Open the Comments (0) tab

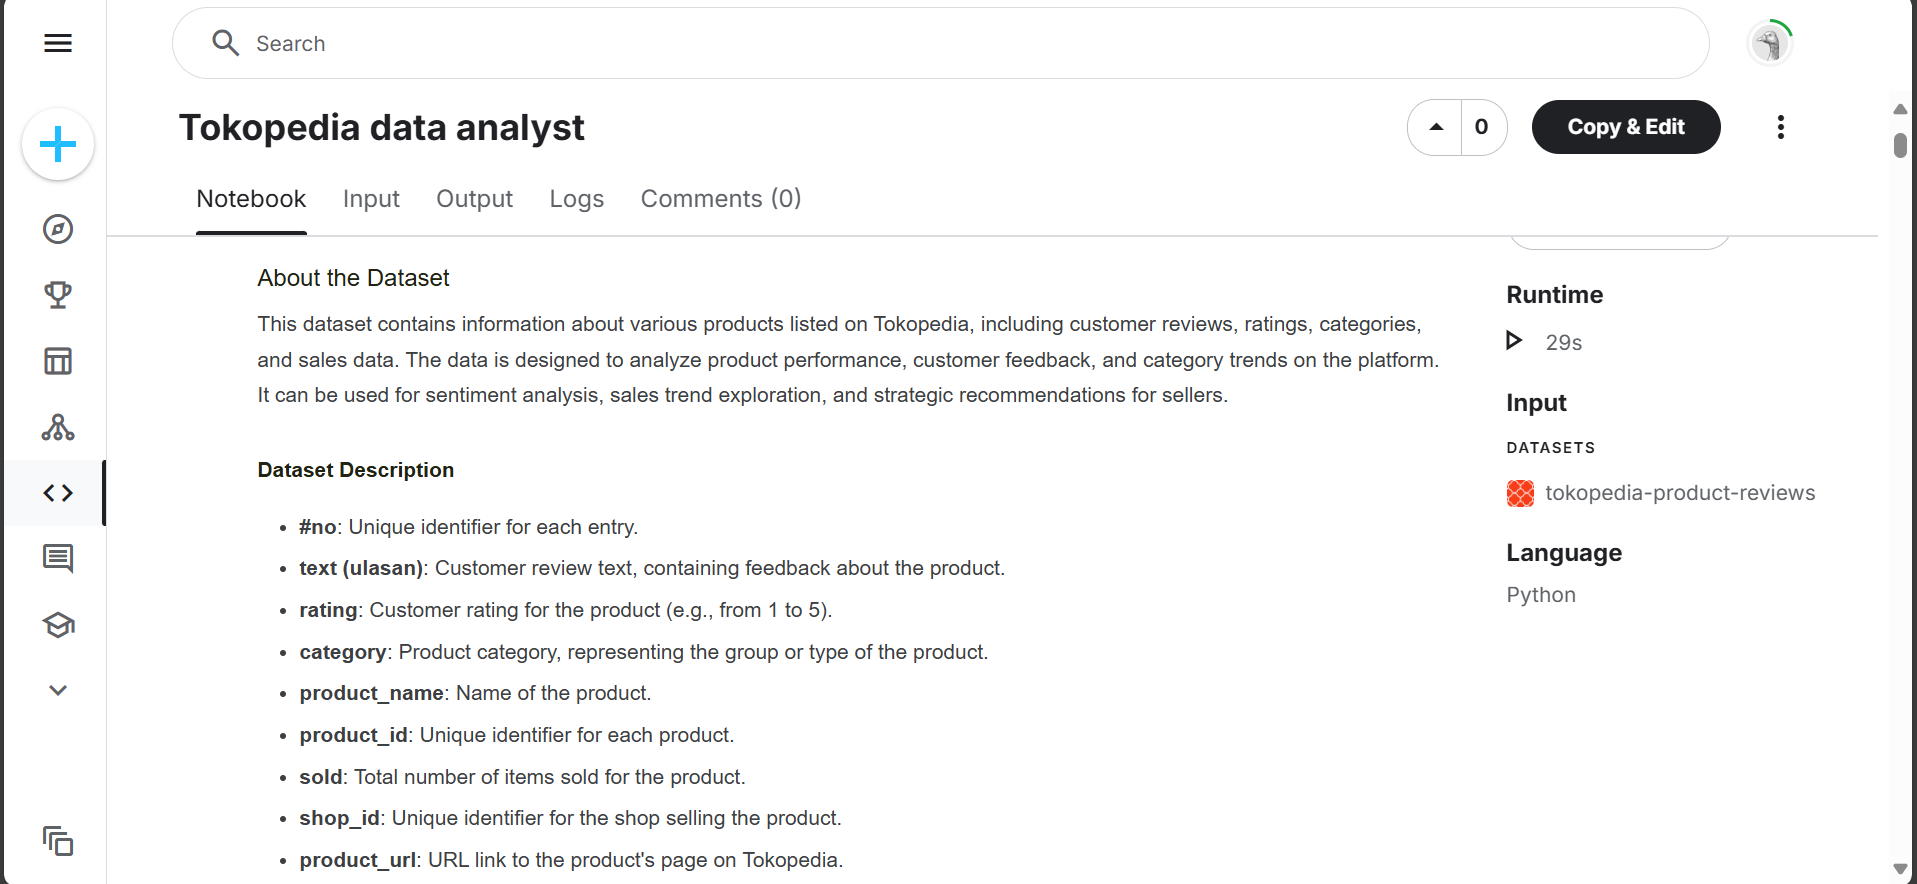[x=721, y=199]
